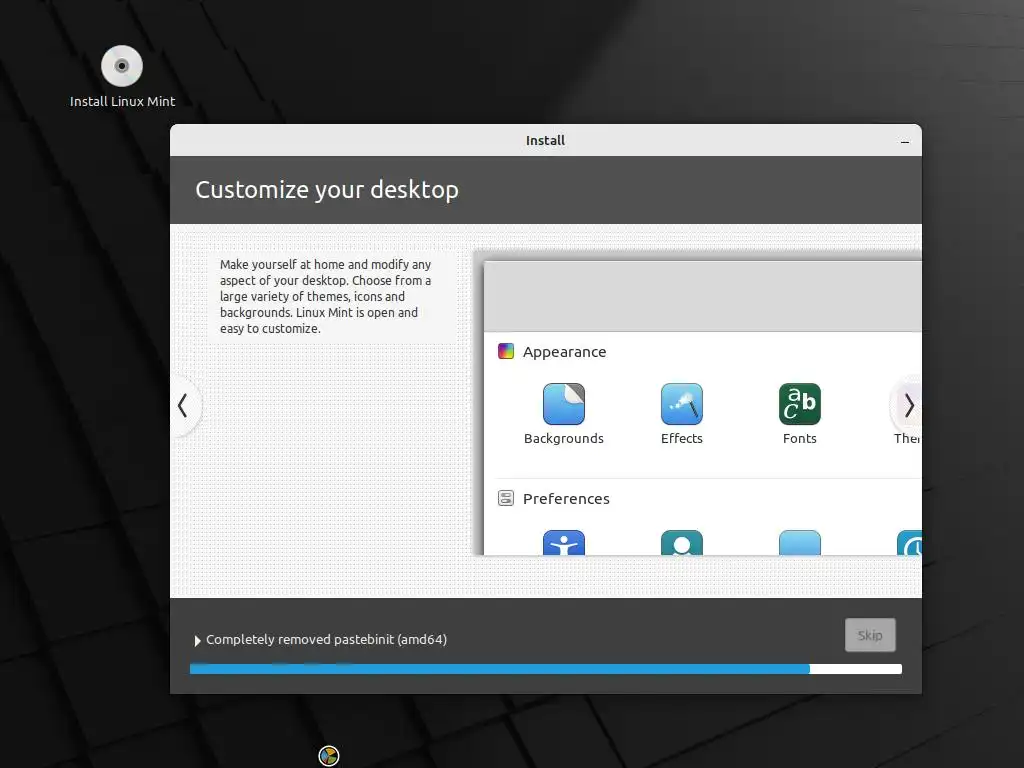The image size is (1024, 768).
Task: Click the colorful Appearance section icon
Action: pos(505,351)
